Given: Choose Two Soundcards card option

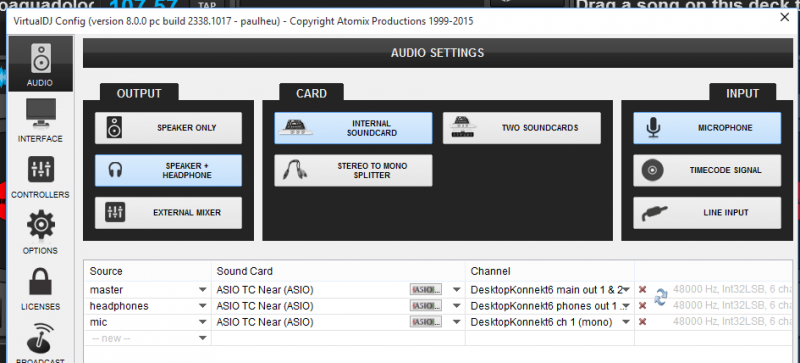Looking at the screenshot, I should coord(521,128).
